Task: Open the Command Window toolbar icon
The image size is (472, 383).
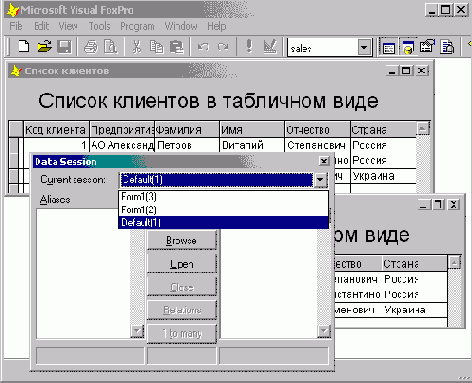Action: 389,47
